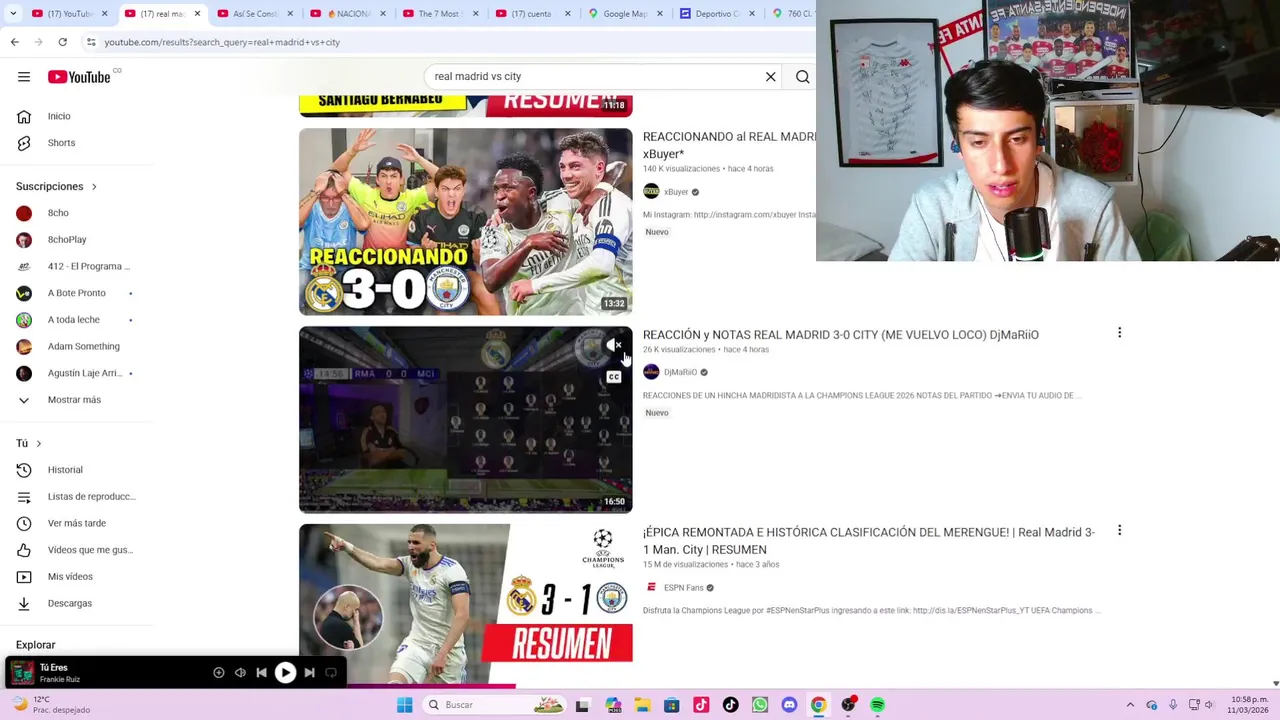Open the DjMaRiiO reaction video thumbnail
1280x720 pixels.
465,420
